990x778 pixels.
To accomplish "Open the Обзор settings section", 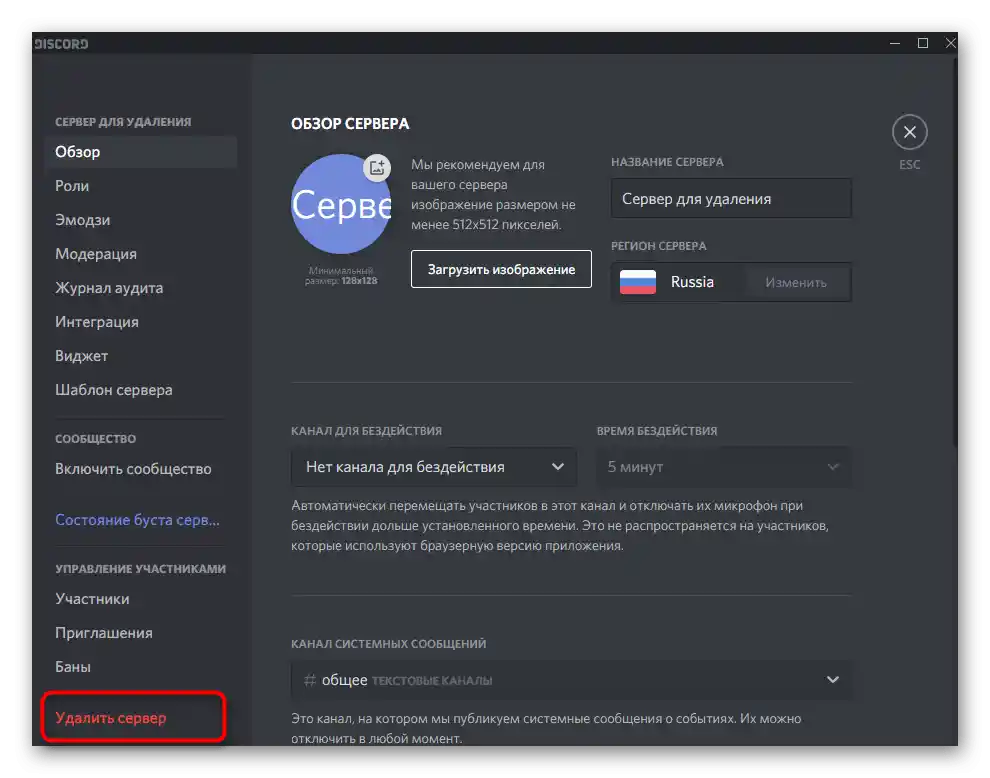I will click(x=141, y=152).
